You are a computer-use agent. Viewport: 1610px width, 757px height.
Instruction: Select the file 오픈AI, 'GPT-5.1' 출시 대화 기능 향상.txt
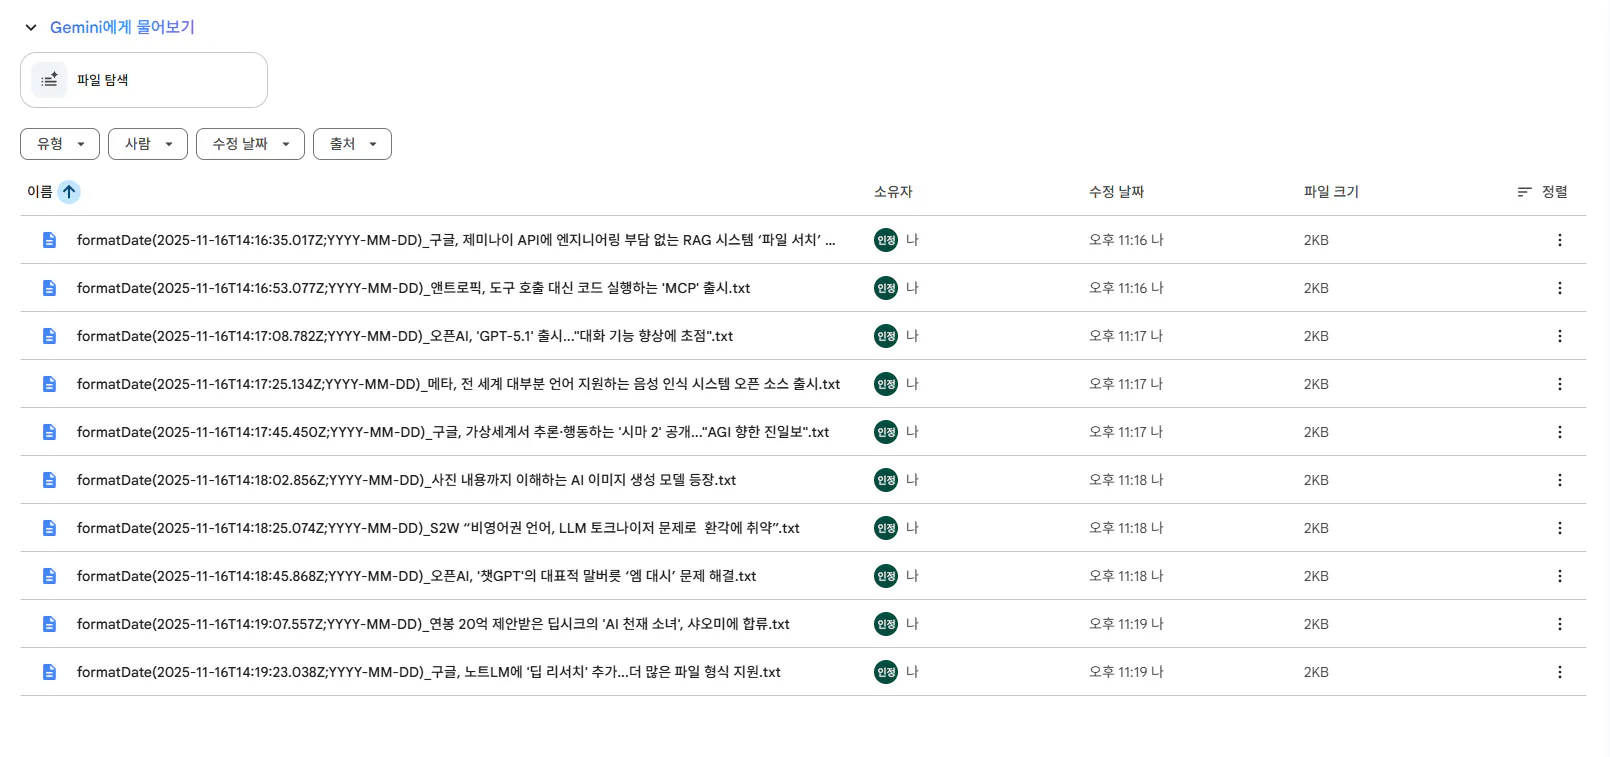click(x=405, y=336)
